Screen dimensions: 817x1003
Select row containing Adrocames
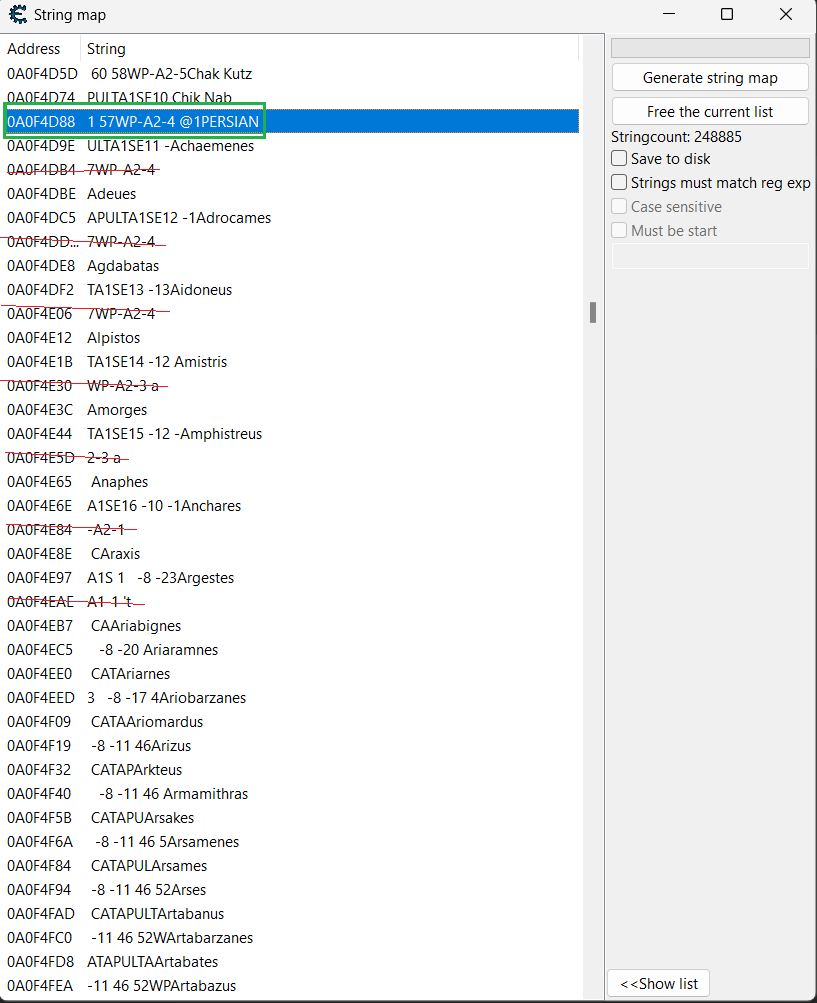coord(290,217)
